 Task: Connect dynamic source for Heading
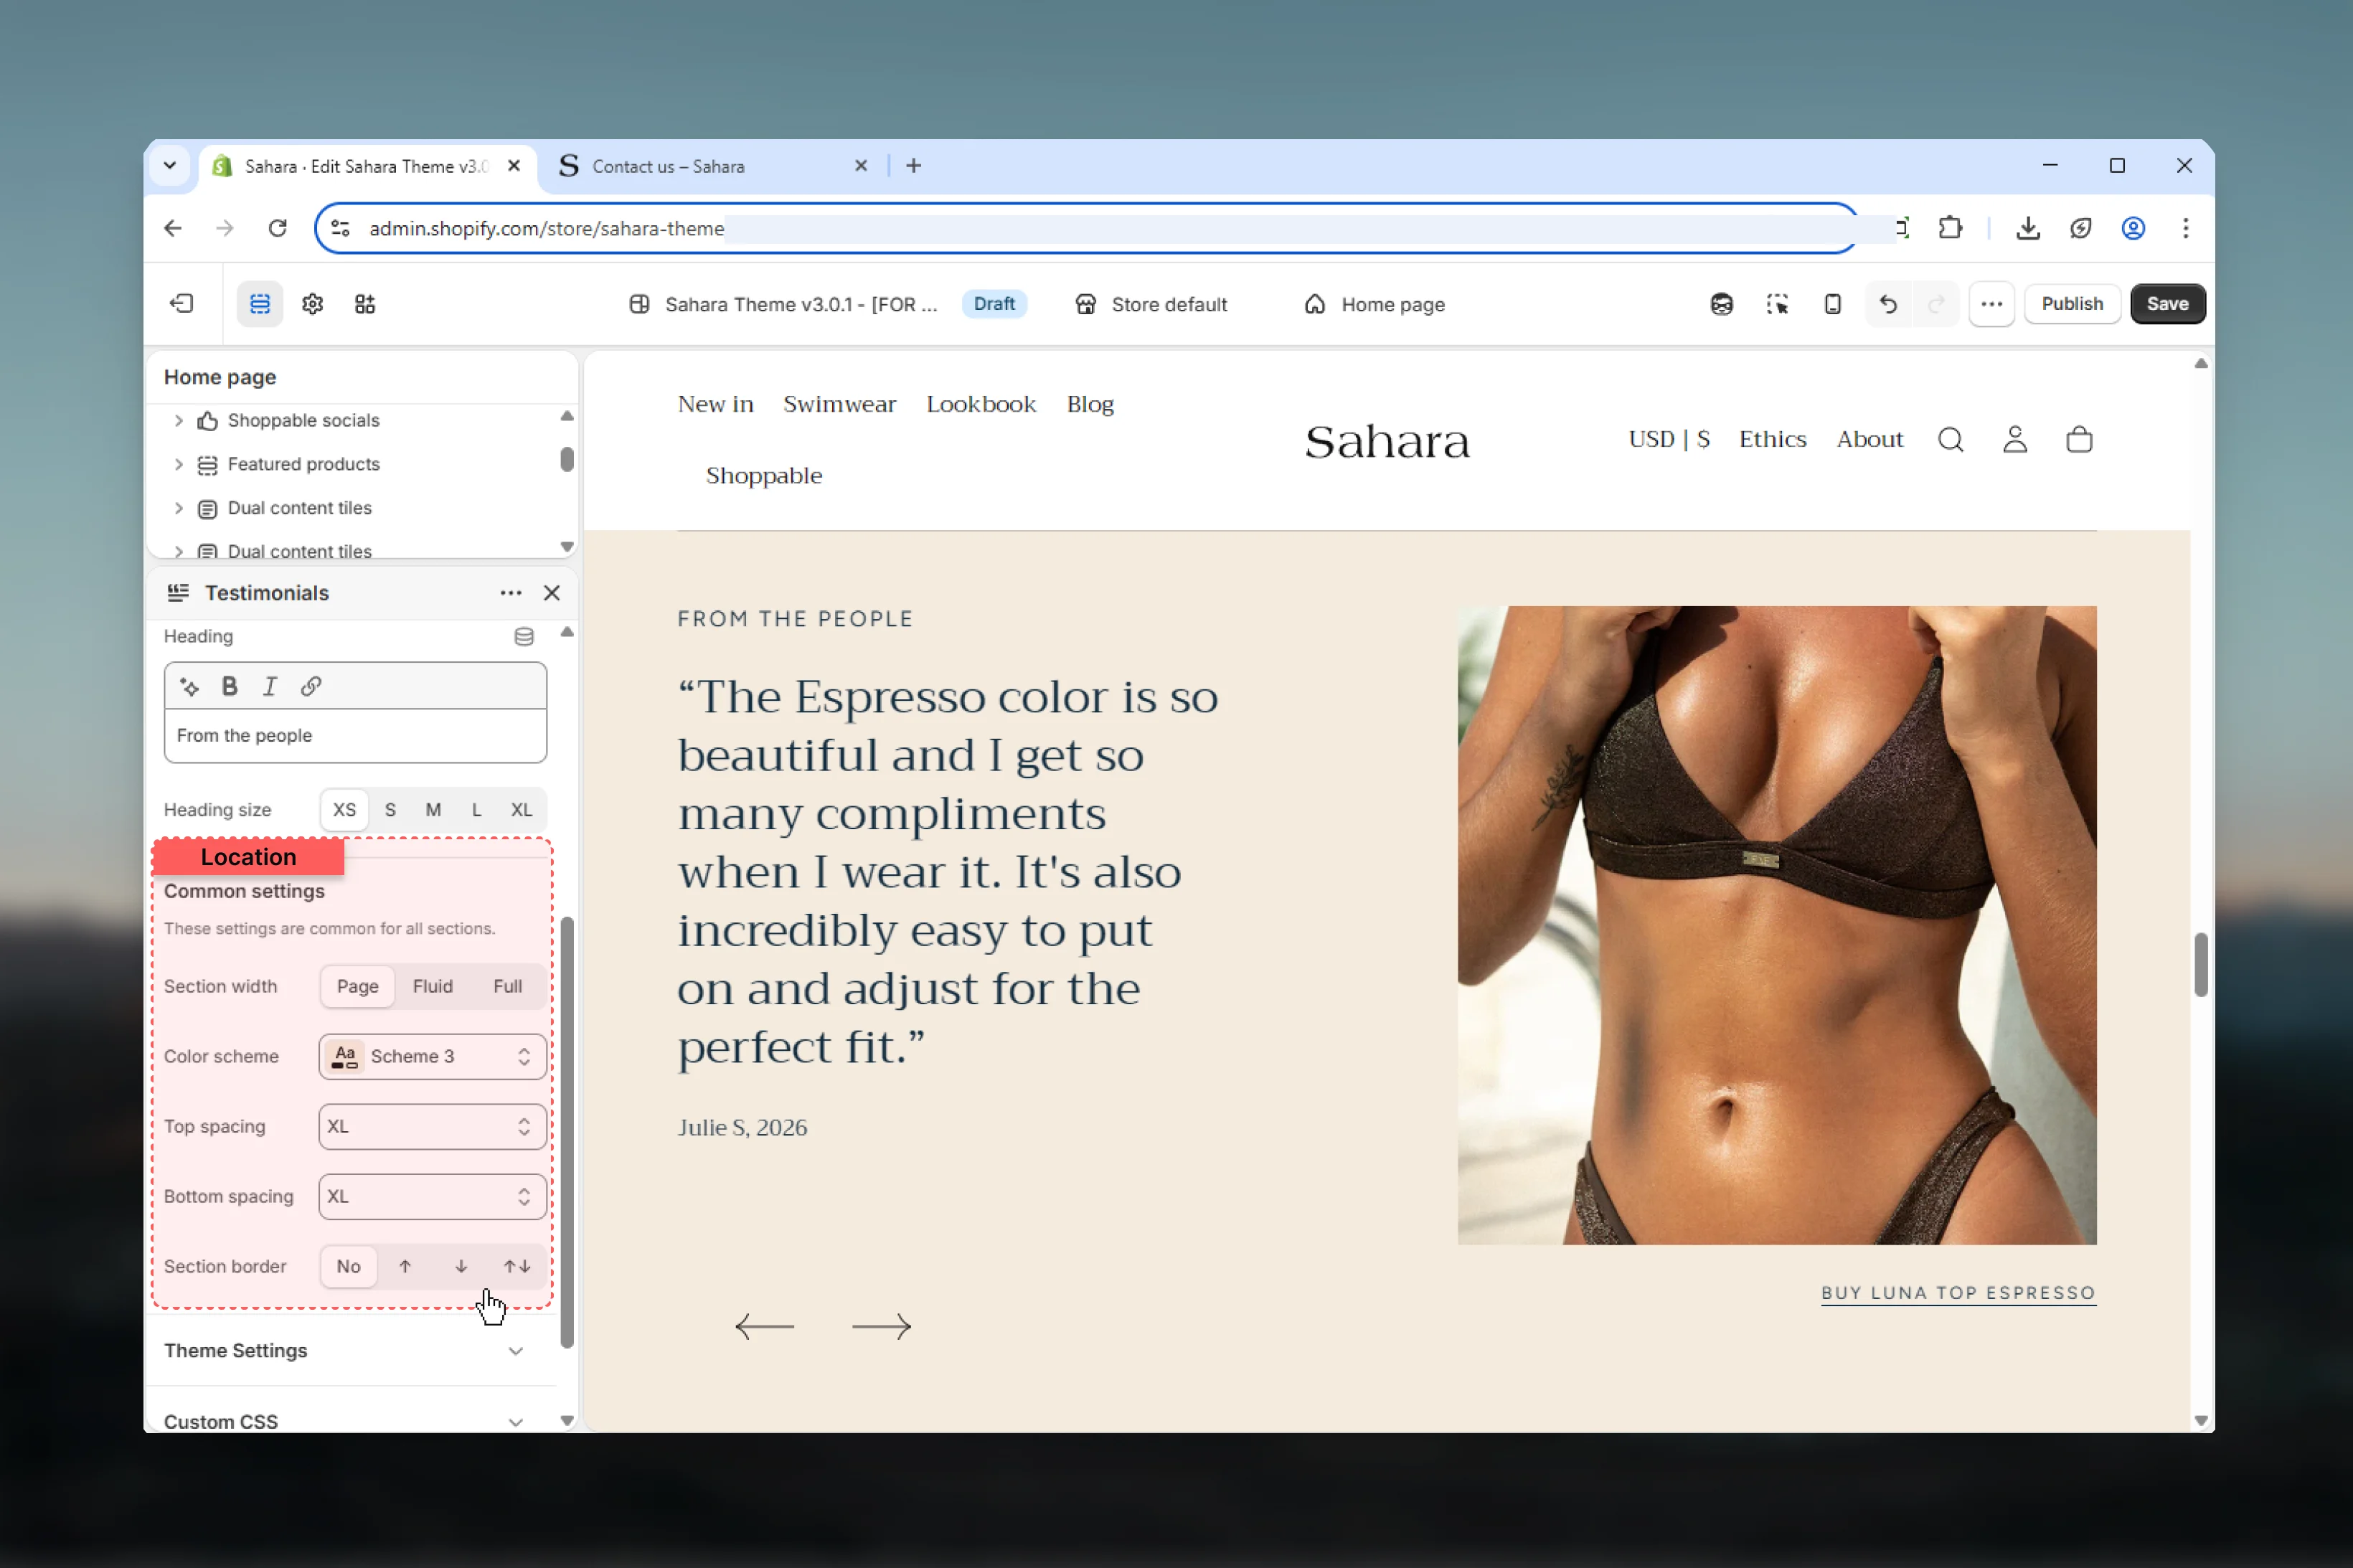click(x=524, y=637)
